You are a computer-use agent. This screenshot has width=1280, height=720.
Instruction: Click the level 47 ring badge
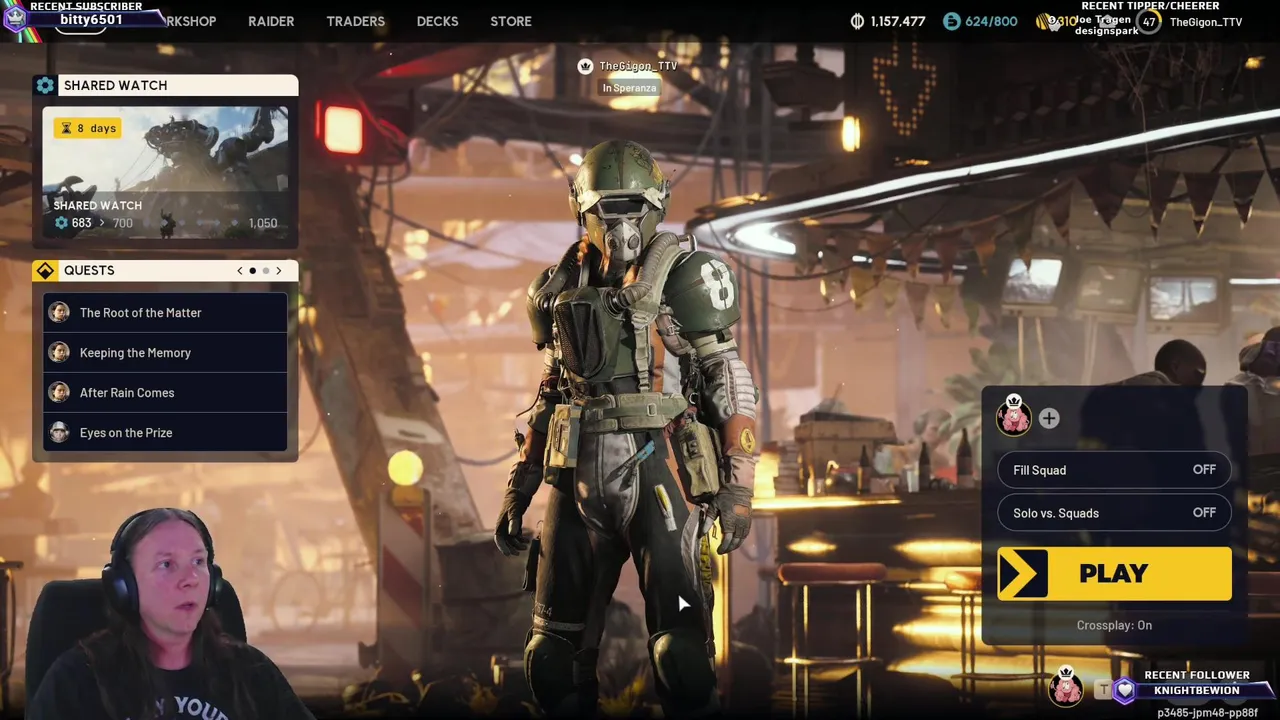click(1149, 21)
